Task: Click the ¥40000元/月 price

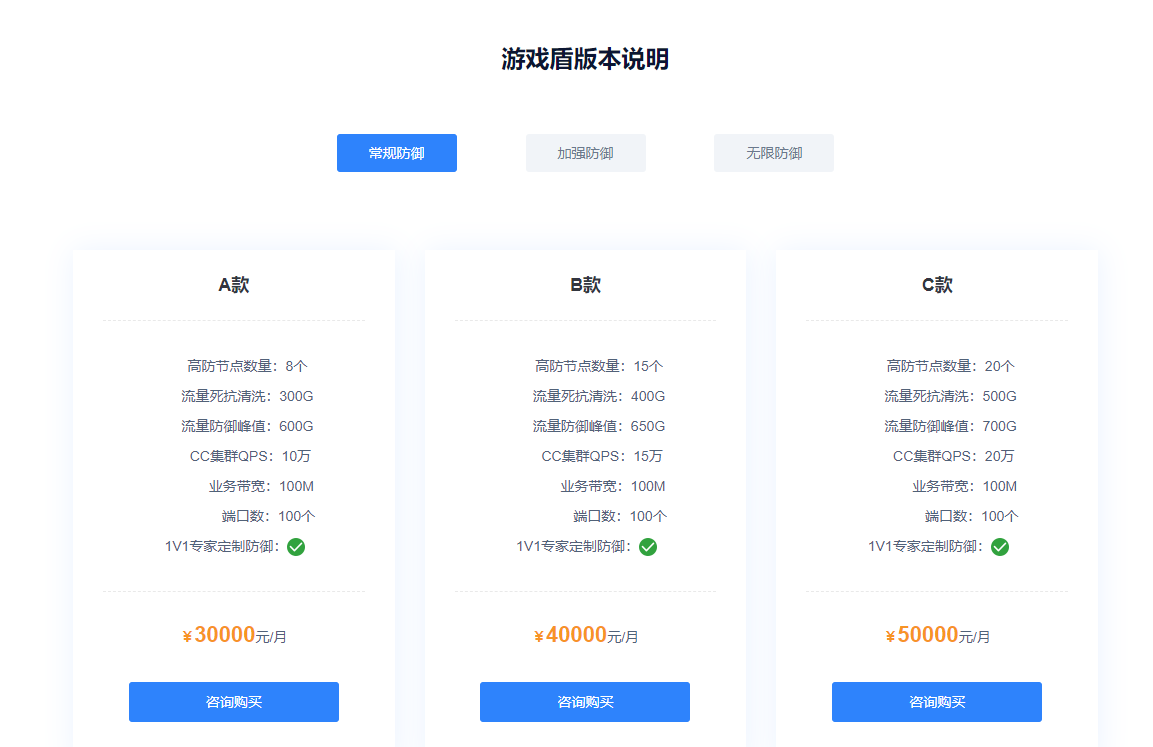Action: pyautogui.click(x=585, y=635)
